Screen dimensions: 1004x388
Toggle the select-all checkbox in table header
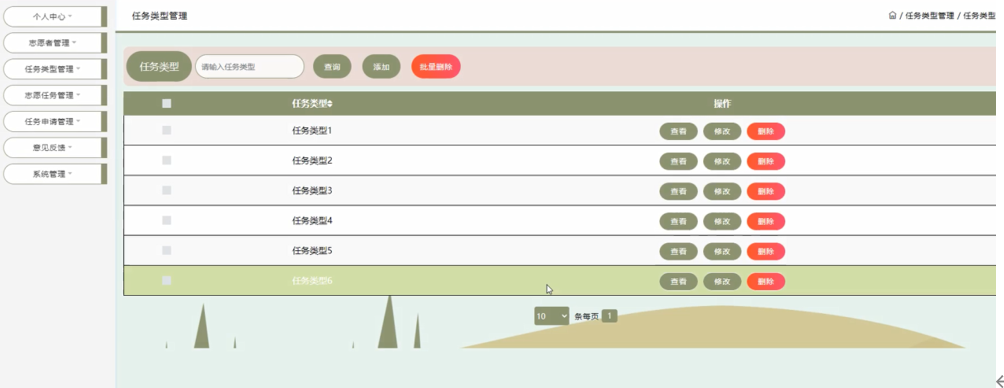pyautogui.click(x=166, y=103)
